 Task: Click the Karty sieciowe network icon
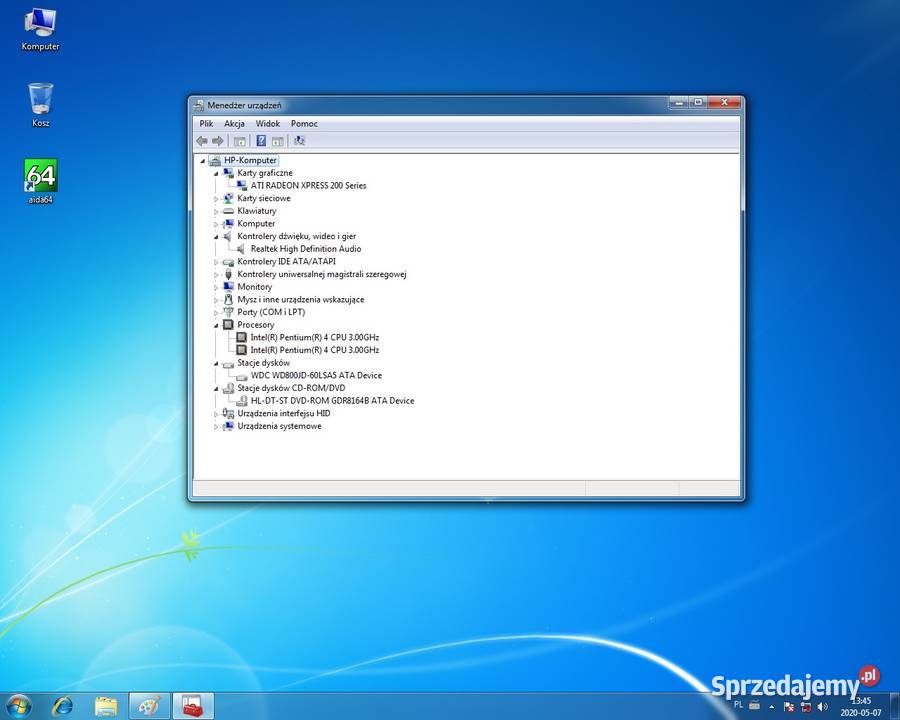[228, 198]
